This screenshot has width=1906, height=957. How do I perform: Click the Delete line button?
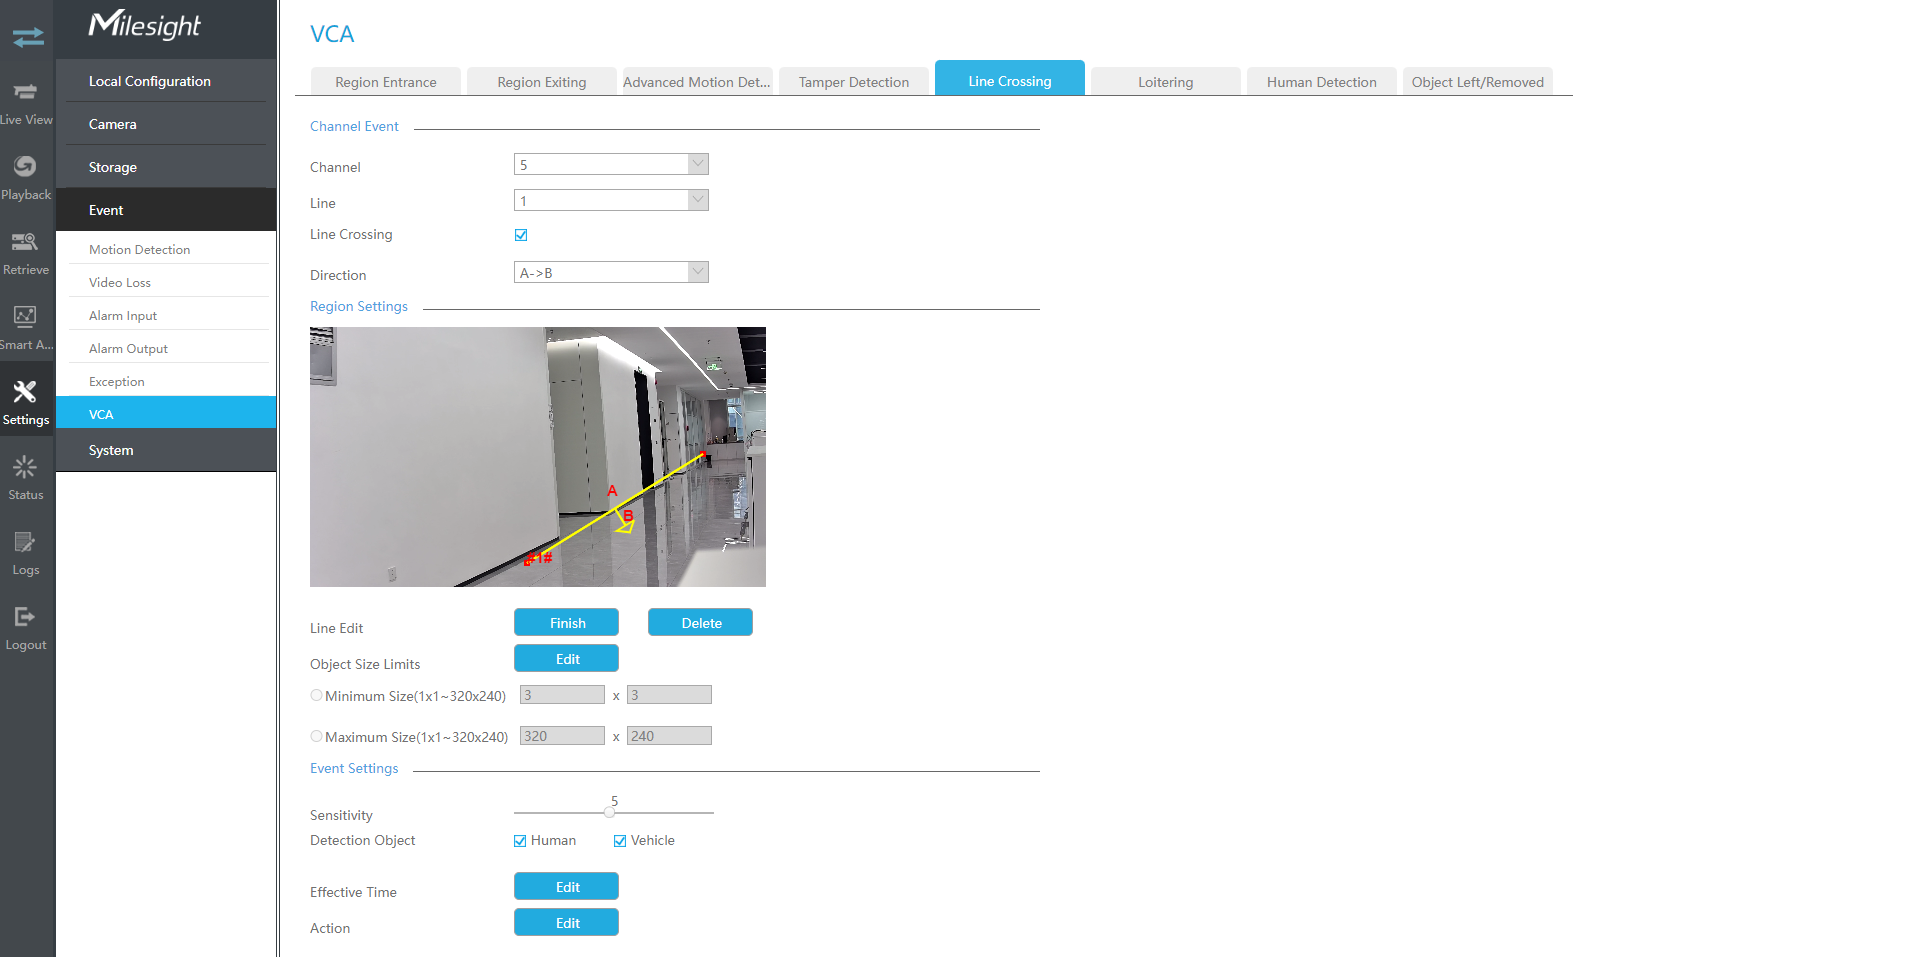coord(700,623)
